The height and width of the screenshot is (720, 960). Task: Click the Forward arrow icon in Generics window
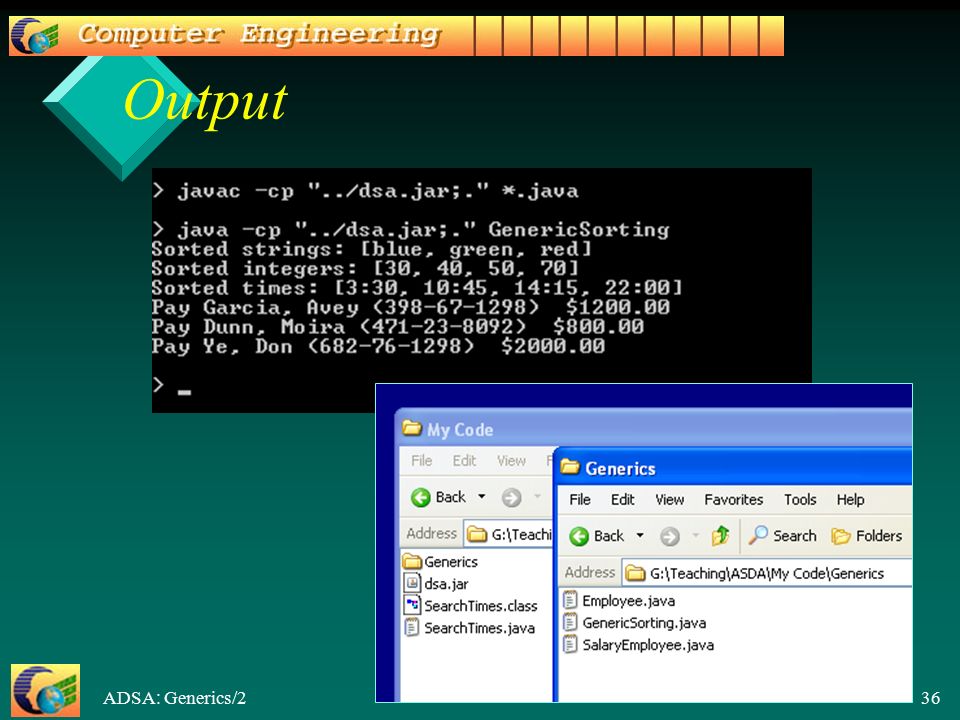click(670, 537)
